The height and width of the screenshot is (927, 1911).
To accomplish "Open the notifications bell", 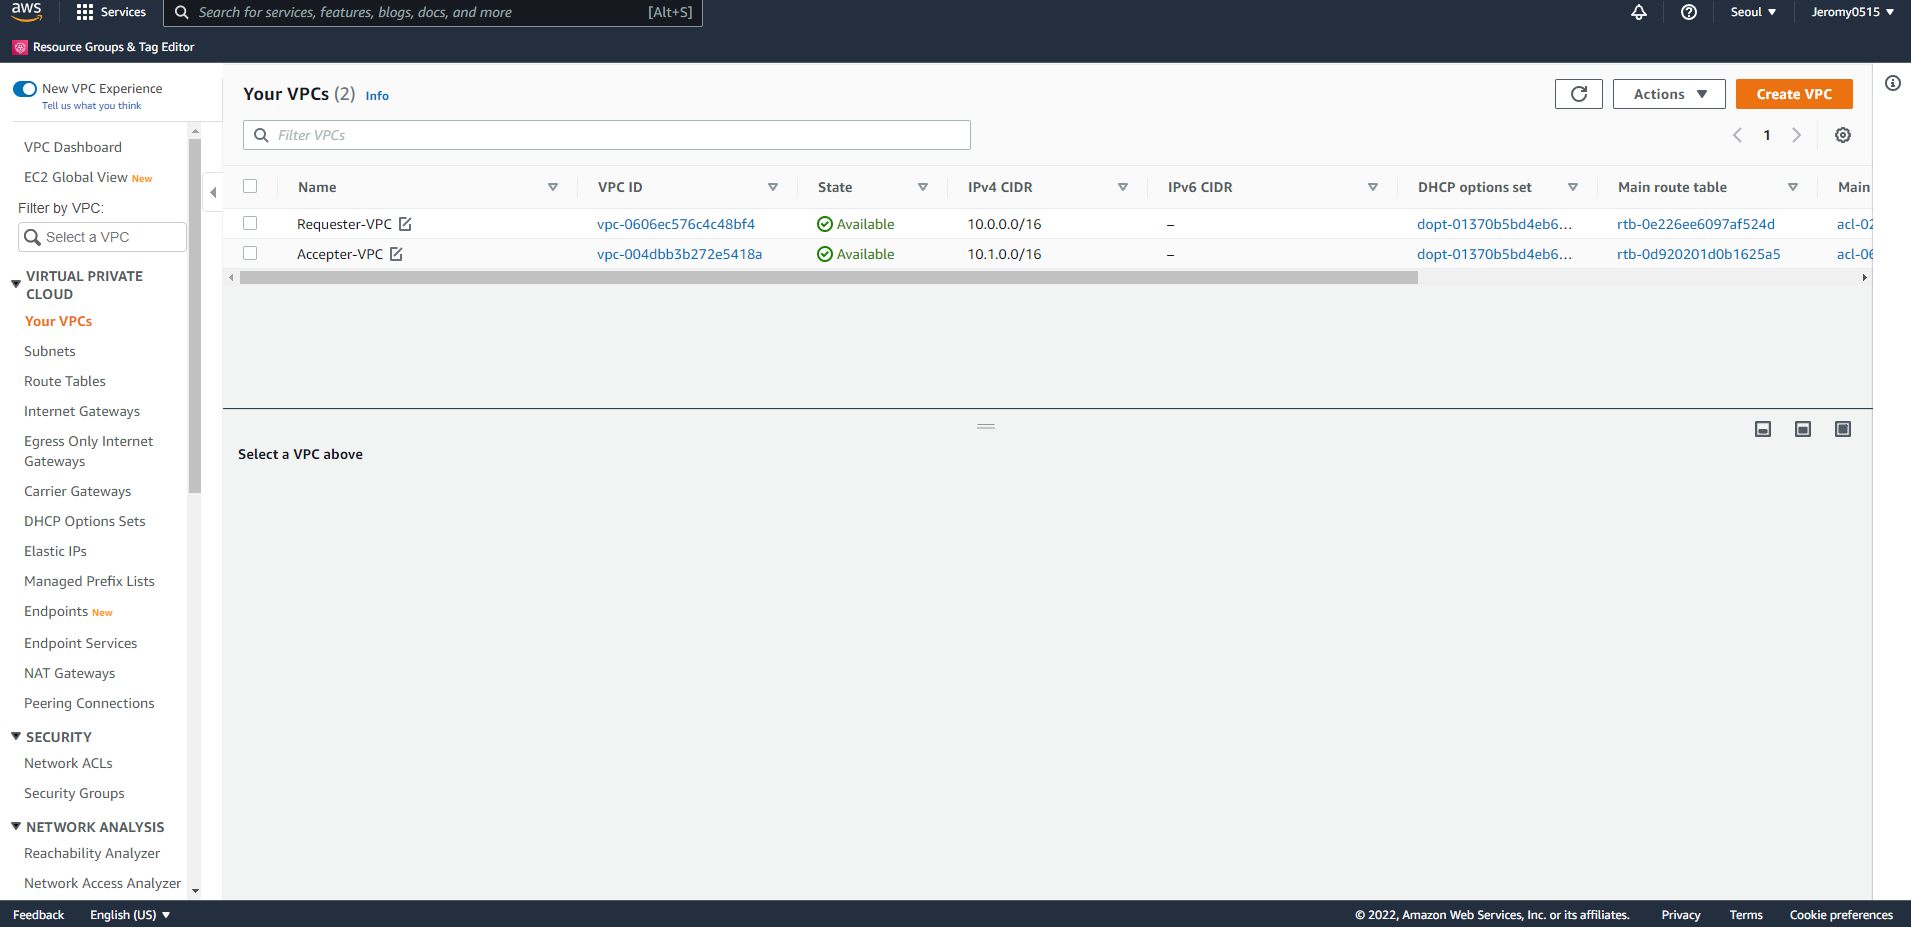I will 1639,12.
